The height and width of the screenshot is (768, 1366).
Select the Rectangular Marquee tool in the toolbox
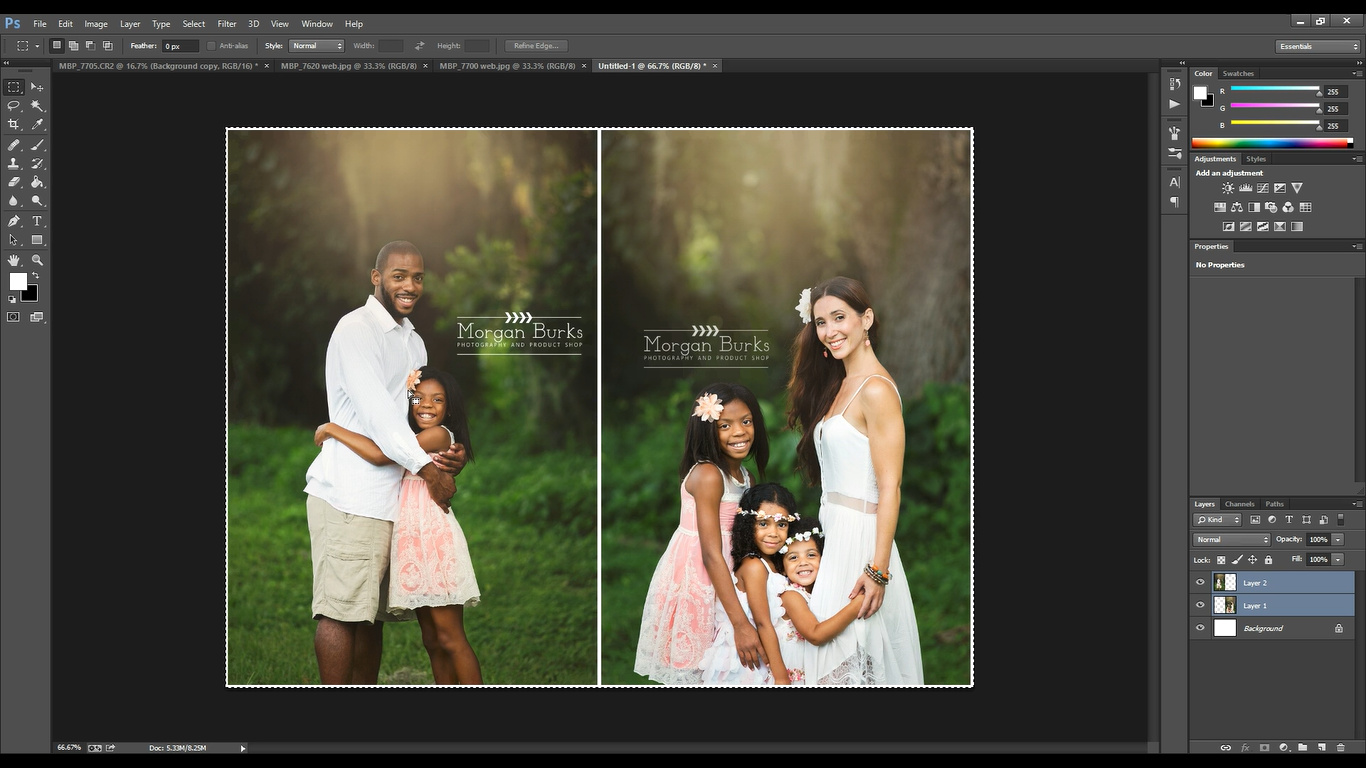(14, 87)
